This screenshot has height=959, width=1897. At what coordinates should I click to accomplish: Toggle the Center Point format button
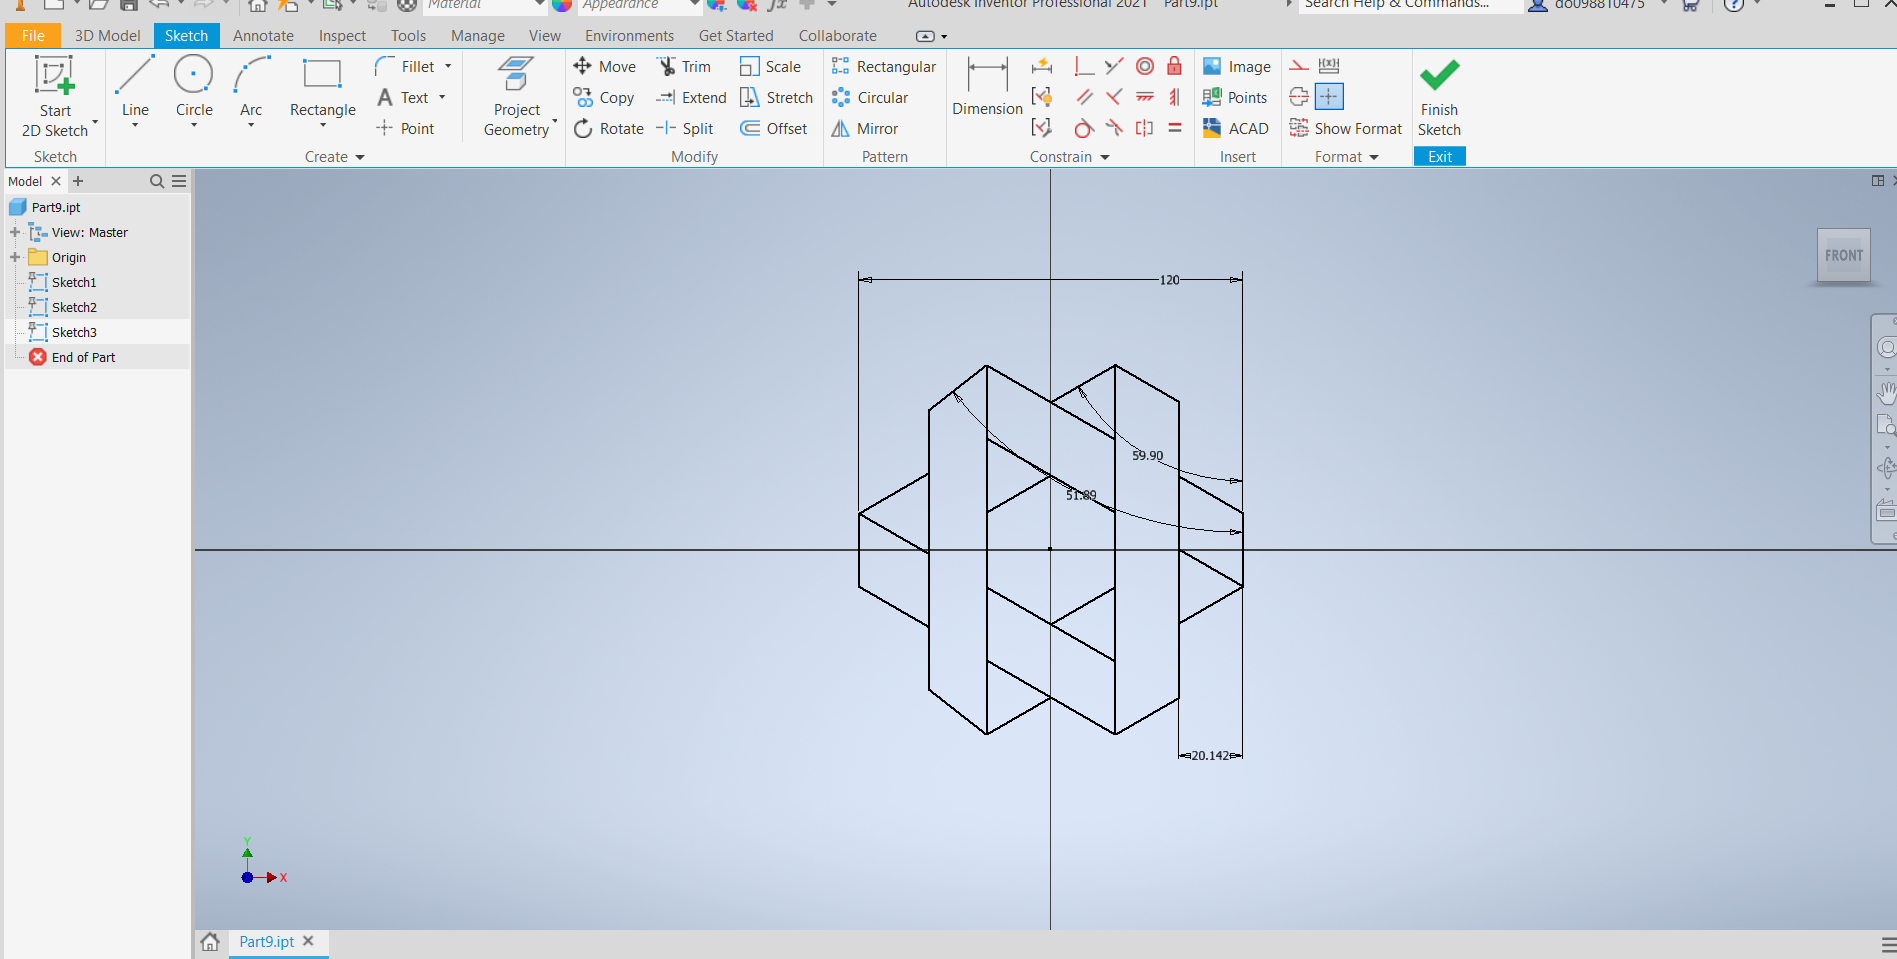coord(1329,97)
